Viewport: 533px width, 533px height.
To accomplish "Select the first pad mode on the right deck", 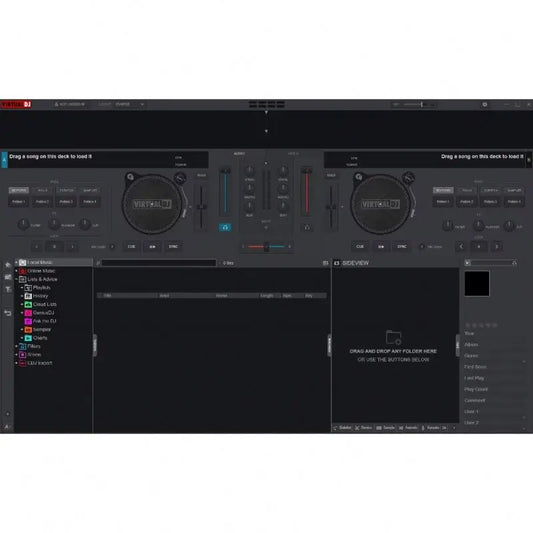I will click(443, 190).
